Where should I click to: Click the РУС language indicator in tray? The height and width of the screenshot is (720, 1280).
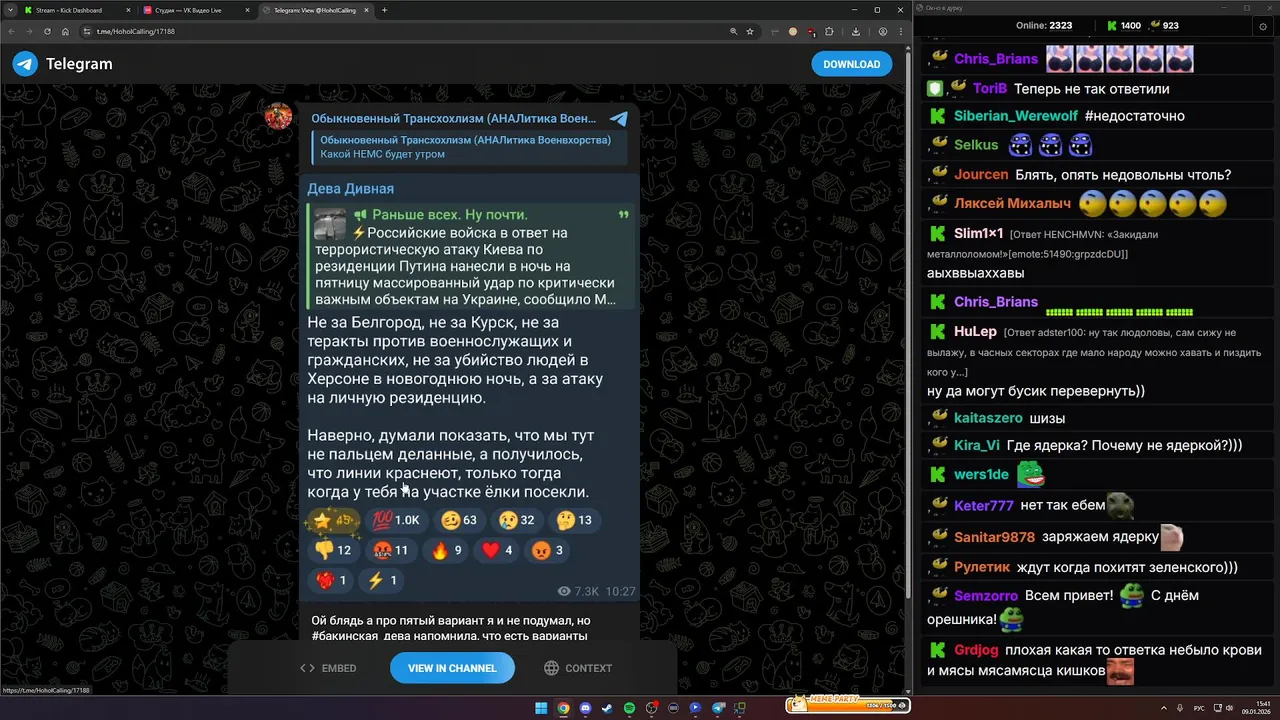[1199, 708]
